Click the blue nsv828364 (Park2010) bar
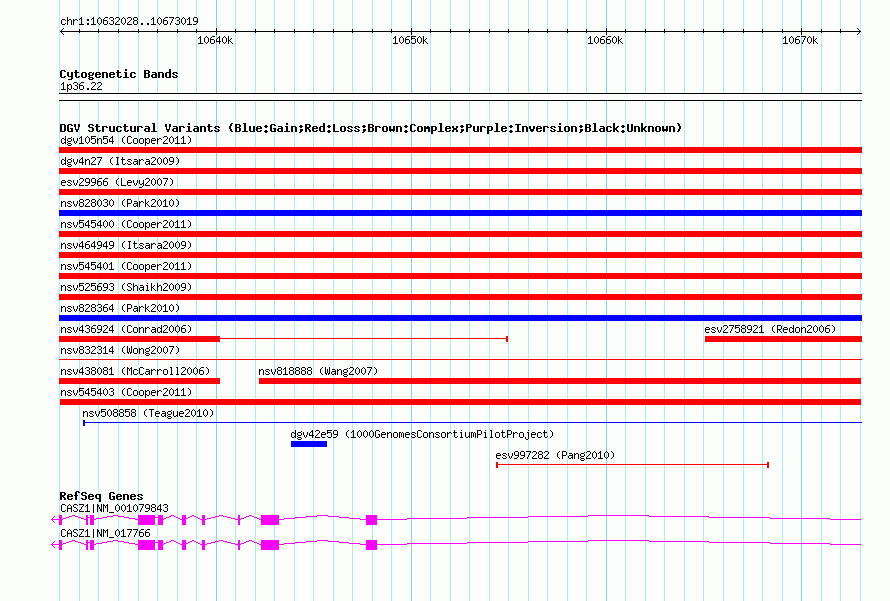 tap(460, 318)
